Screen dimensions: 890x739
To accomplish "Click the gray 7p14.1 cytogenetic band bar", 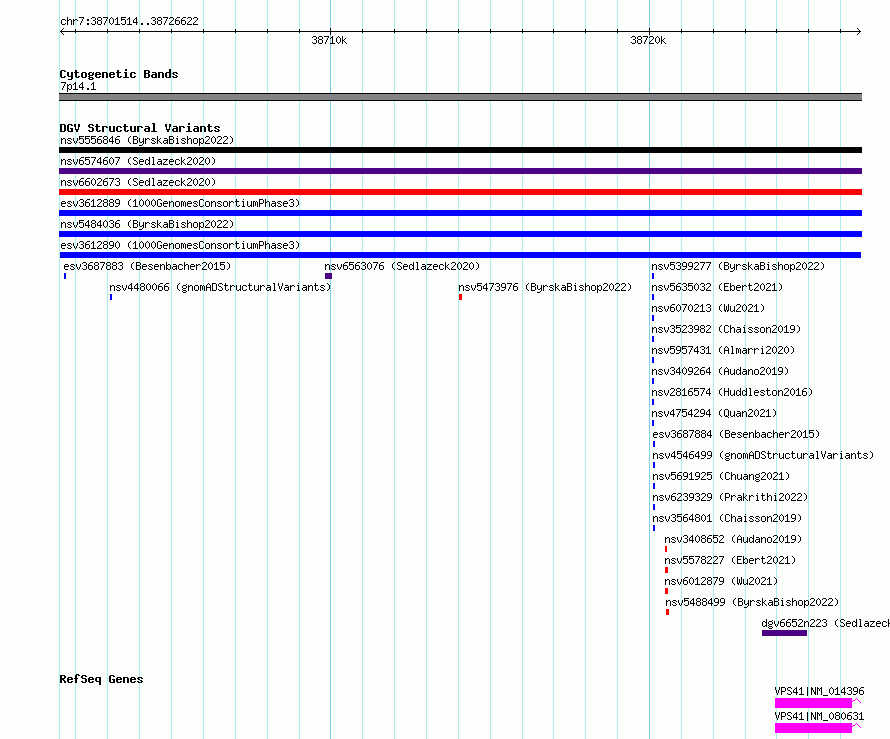I will 460,97.
